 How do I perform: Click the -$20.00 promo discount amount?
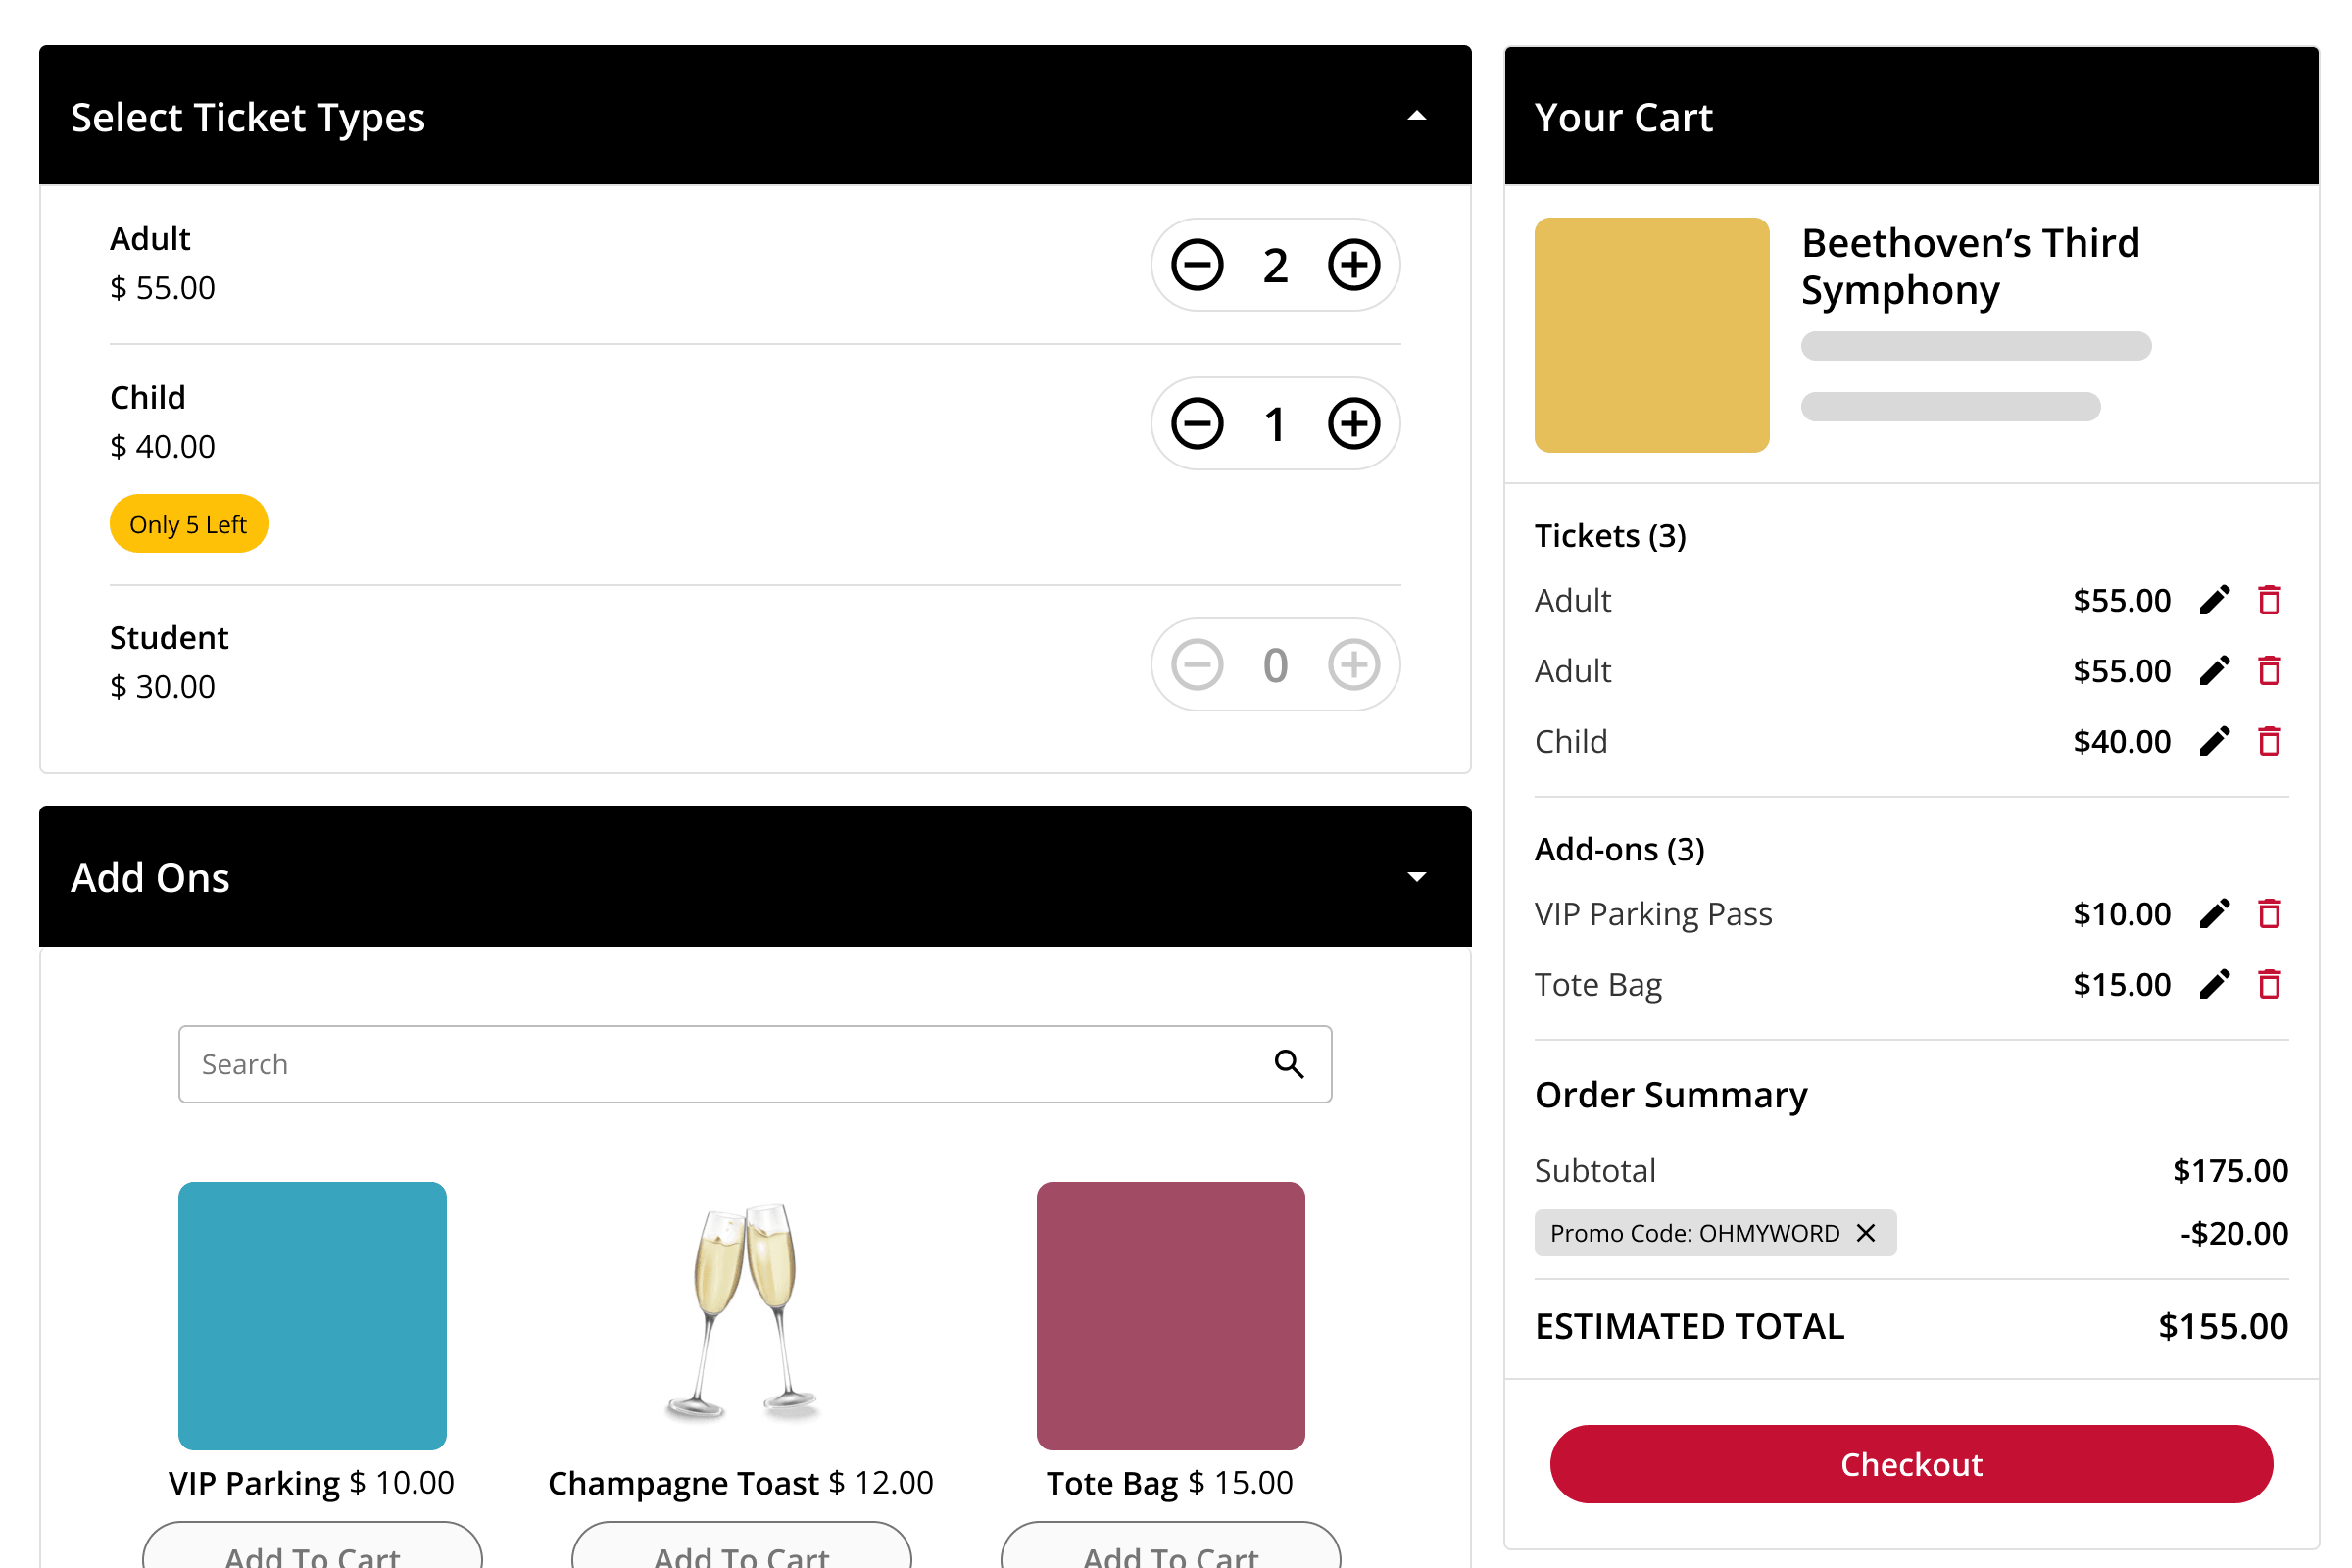(2234, 1233)
